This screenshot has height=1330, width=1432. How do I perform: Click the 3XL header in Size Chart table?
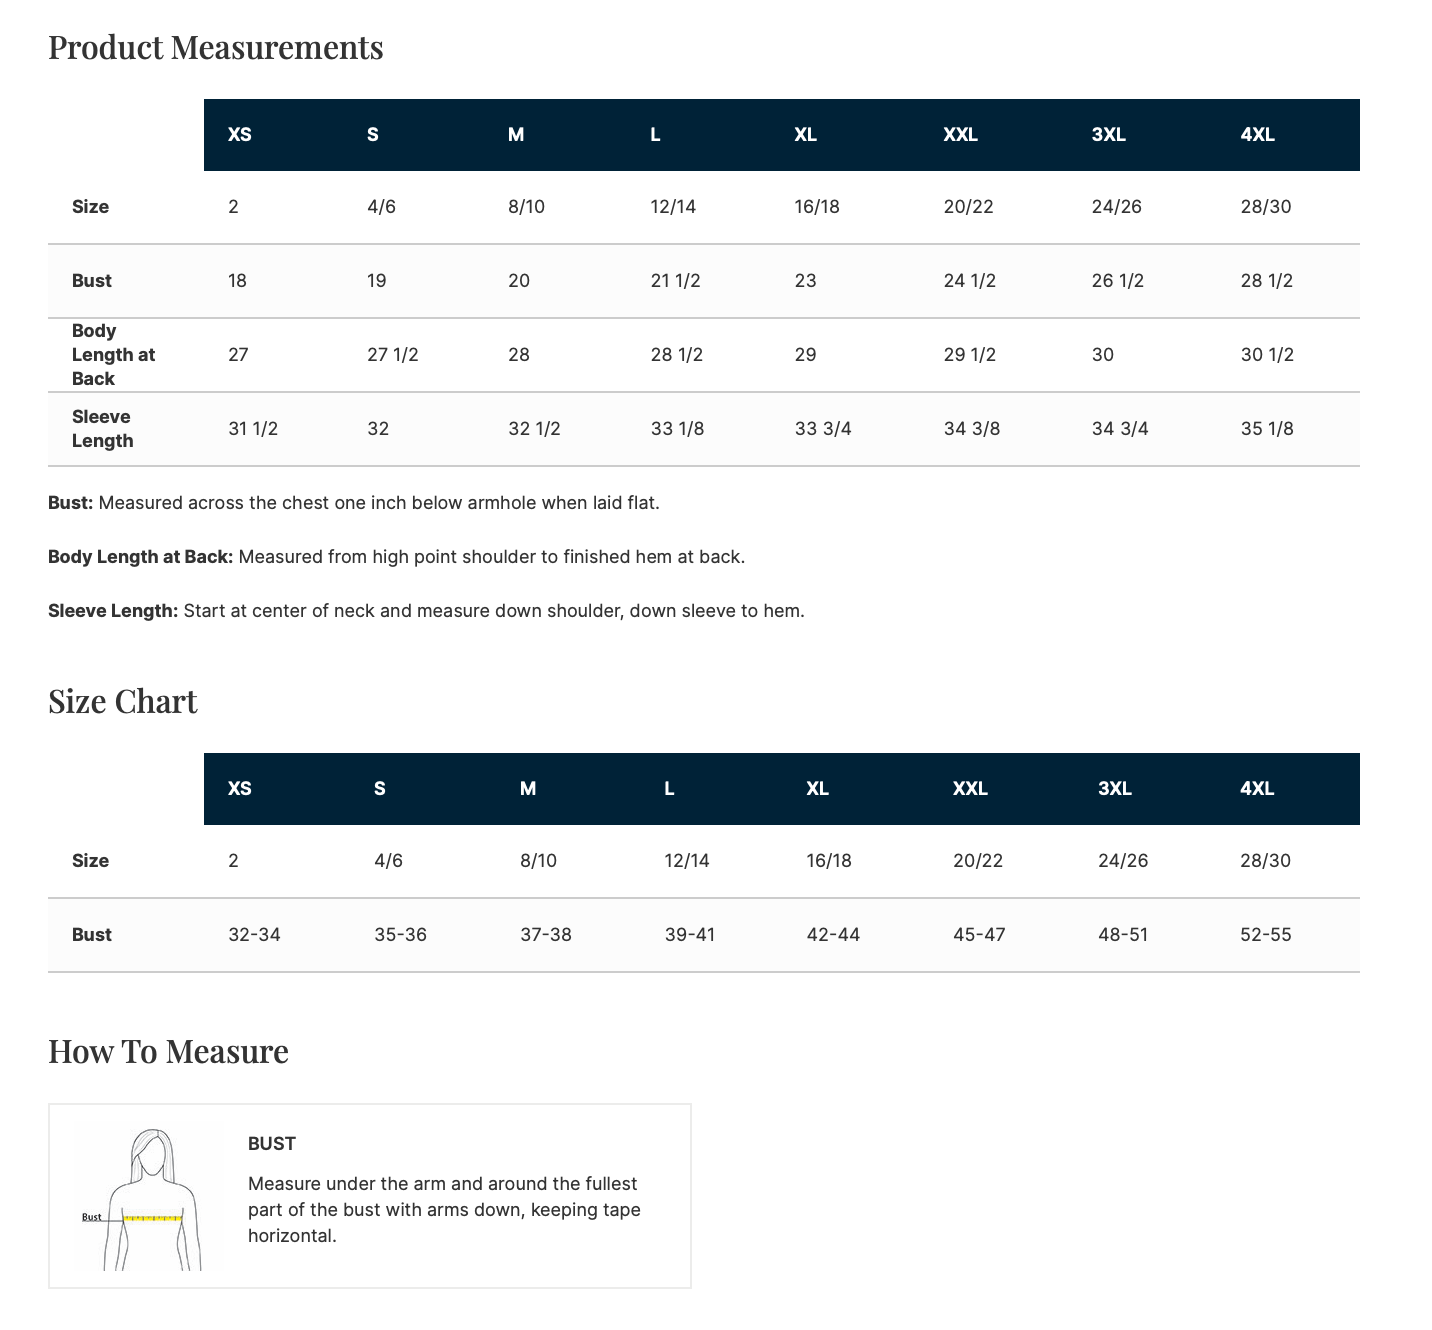1114,789
